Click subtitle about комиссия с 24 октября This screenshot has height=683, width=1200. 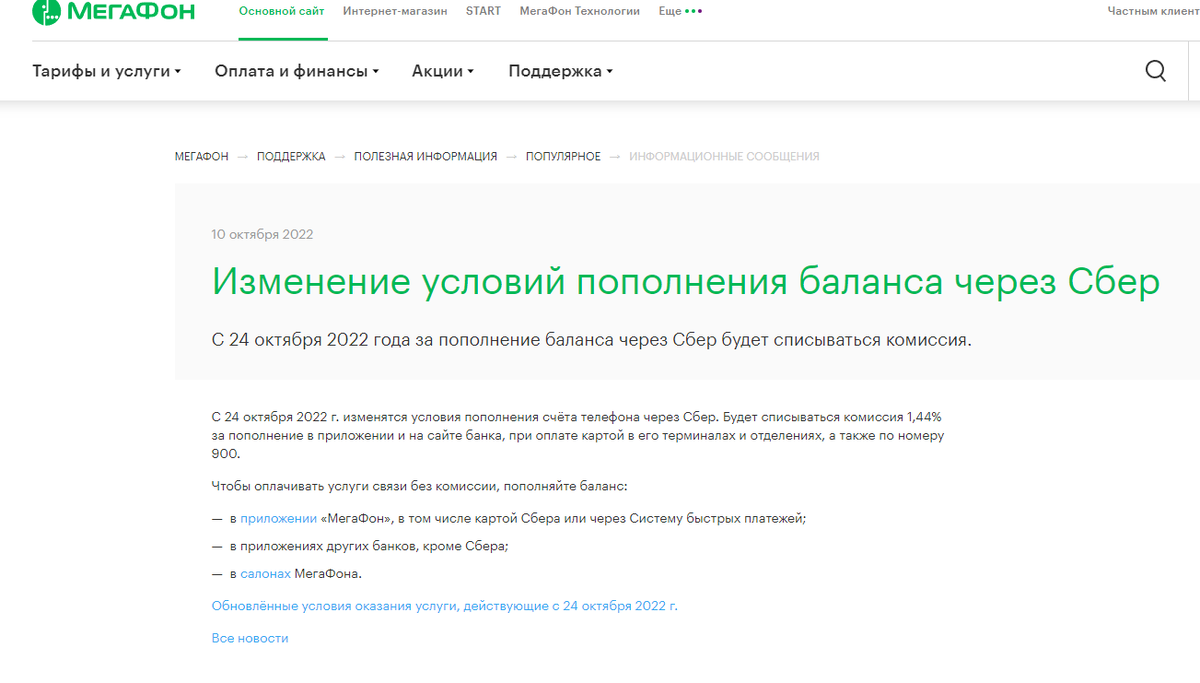coord(591,340)
